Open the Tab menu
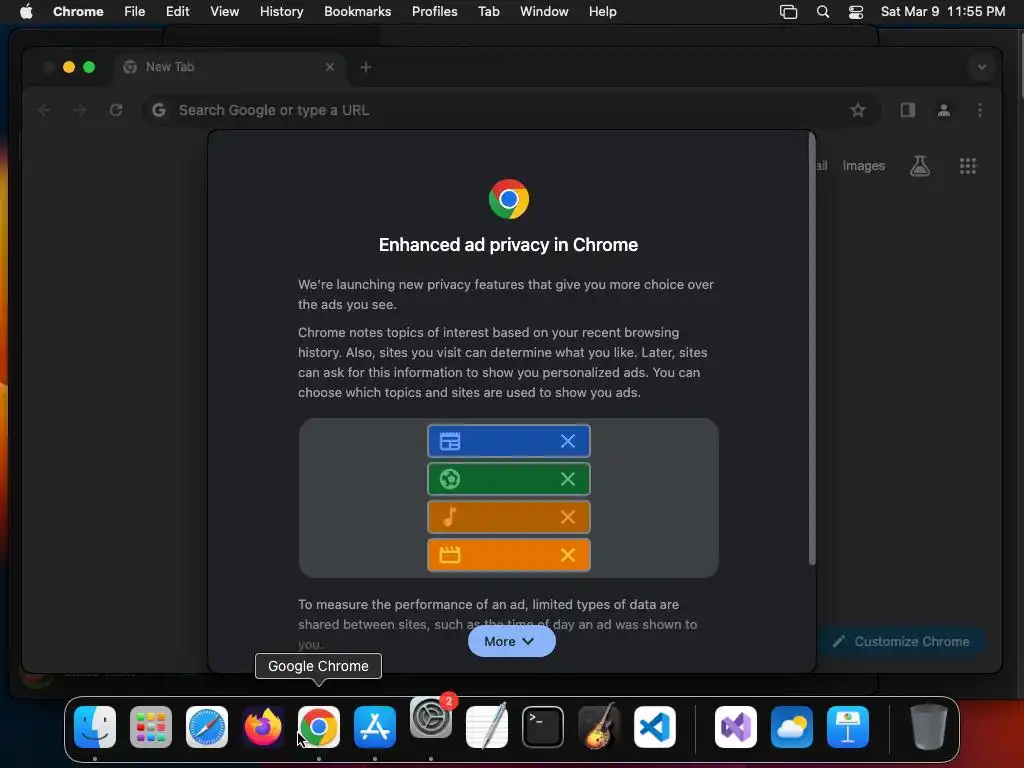The image size is (1024, 768). point(489,12)
